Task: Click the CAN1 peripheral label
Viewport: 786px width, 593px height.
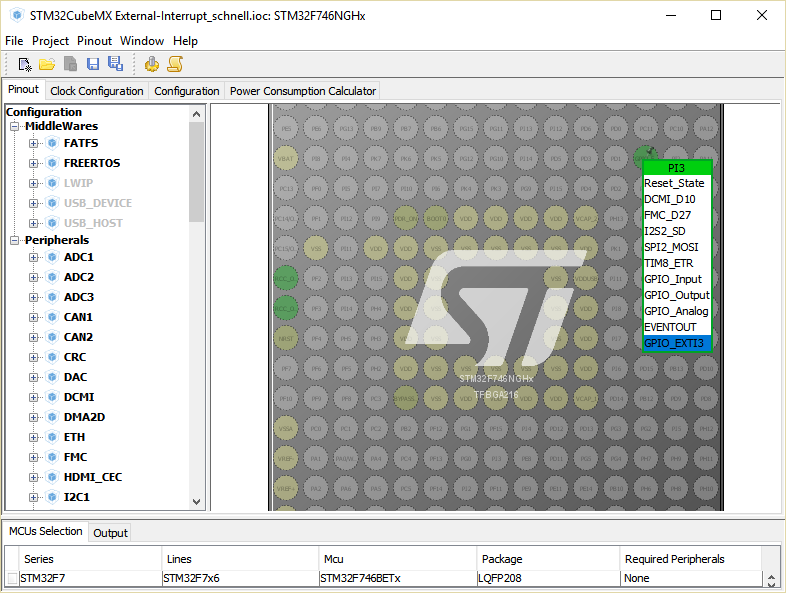Action: click(78, 317)
